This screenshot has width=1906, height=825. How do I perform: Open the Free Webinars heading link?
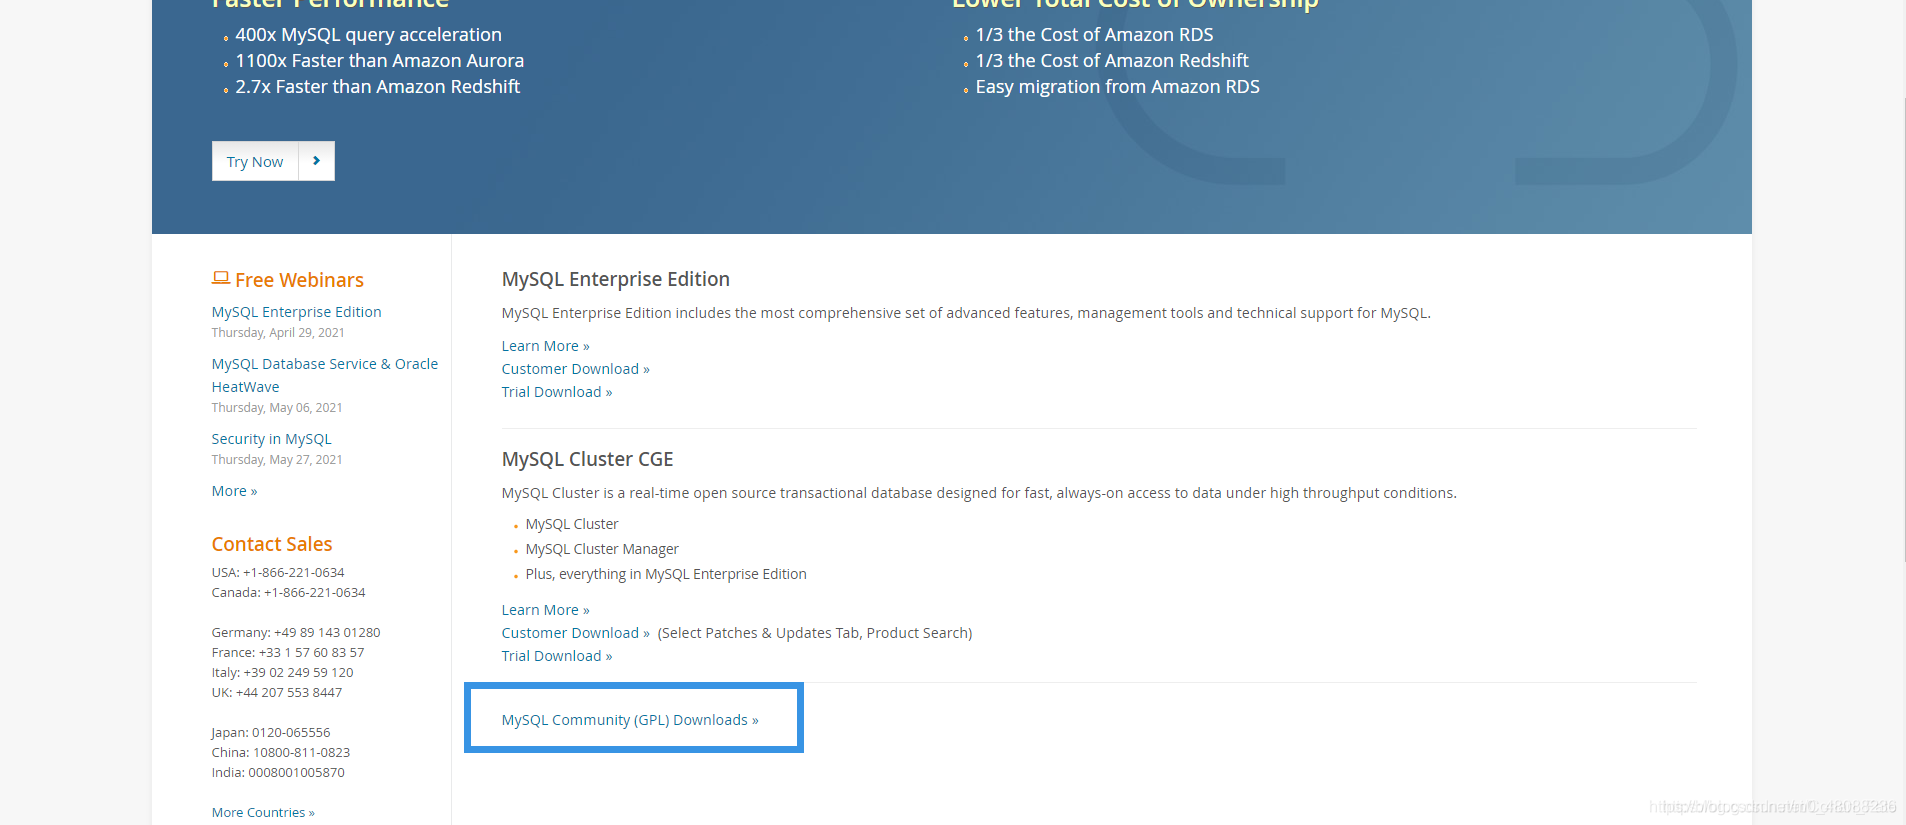[299, 280]
